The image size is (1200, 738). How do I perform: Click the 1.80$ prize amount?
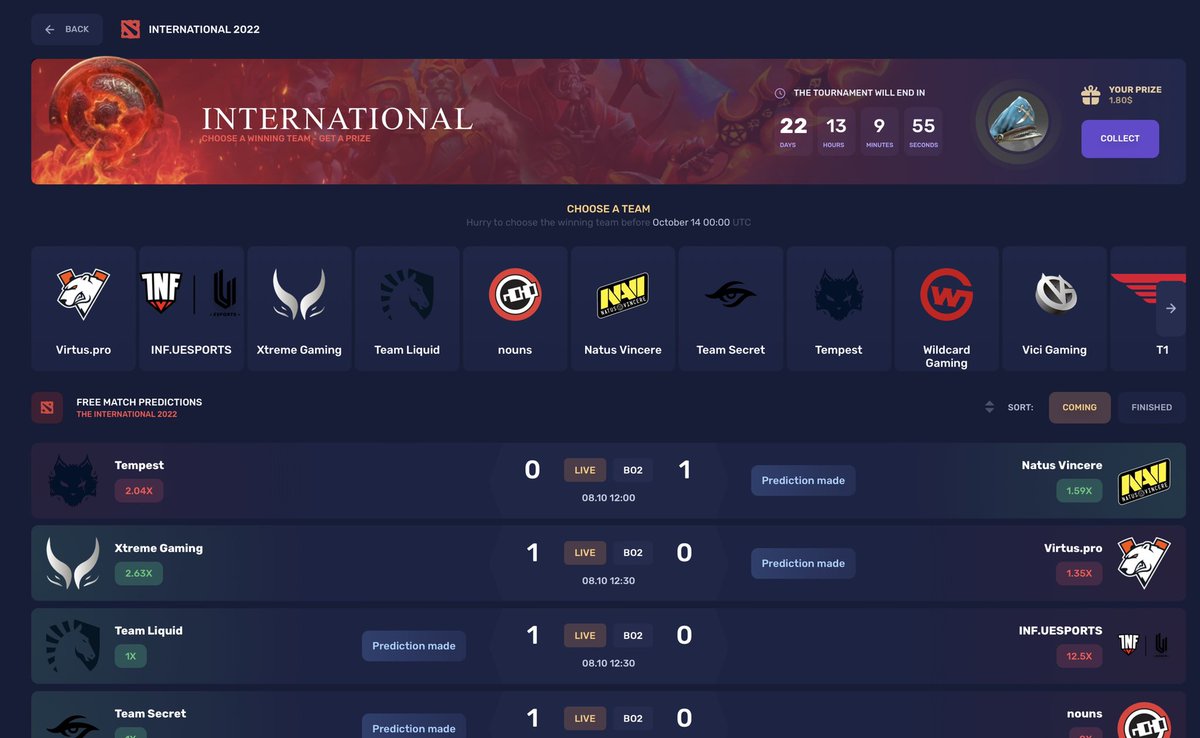pos(1121,101)
